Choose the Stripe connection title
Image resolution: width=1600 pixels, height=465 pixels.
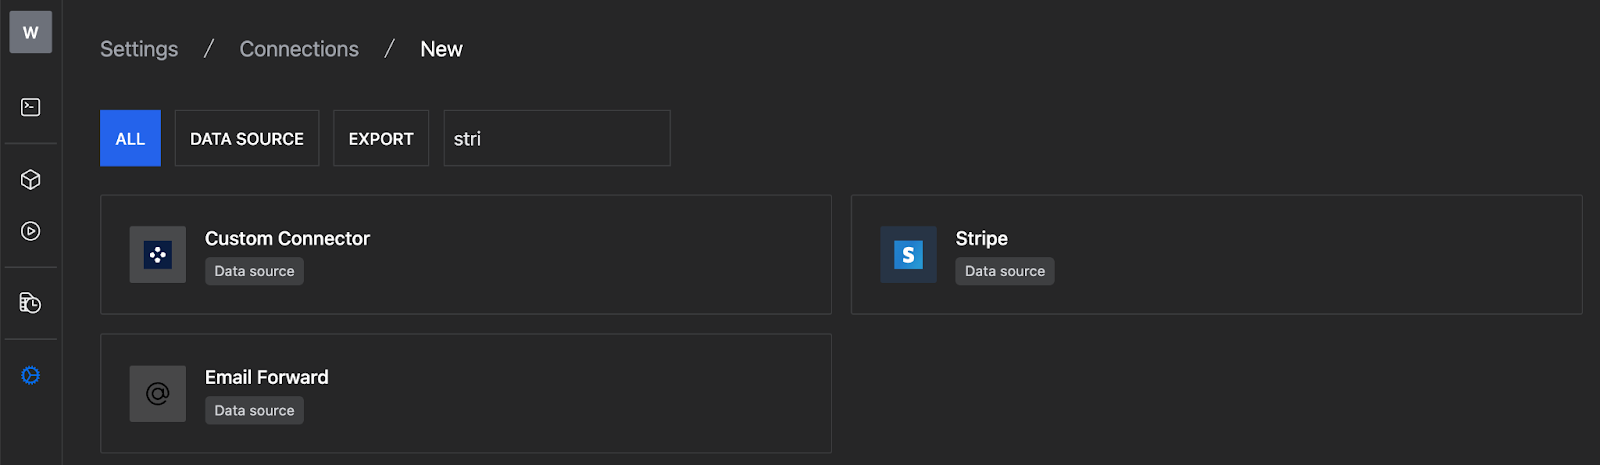(981, 238)
